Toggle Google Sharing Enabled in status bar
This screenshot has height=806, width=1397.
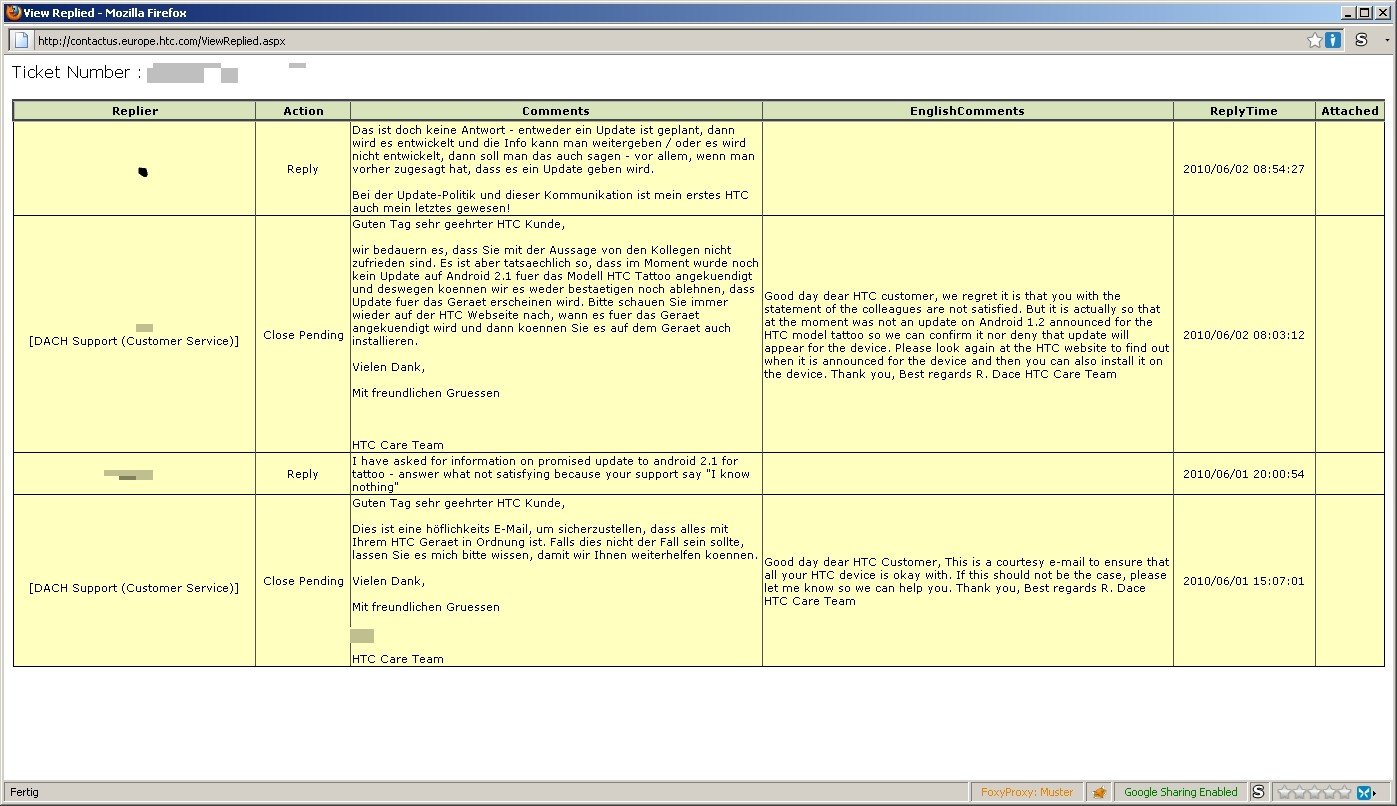pyautogui.click(x=1180, y=792)
